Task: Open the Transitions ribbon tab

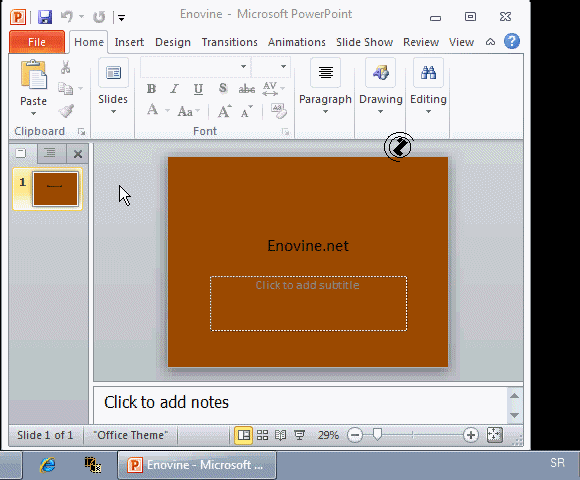Action: pos(230,42)
